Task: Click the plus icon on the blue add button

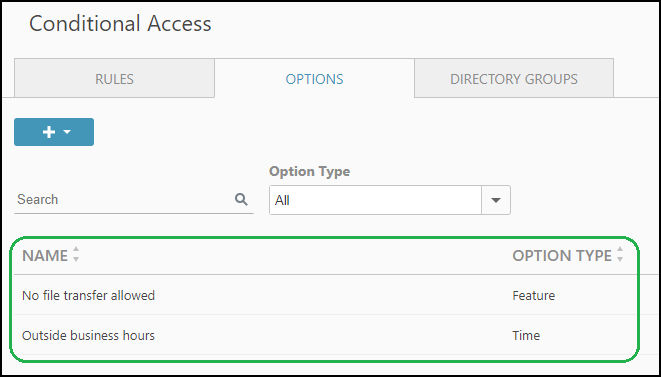Action: (49, 132)
